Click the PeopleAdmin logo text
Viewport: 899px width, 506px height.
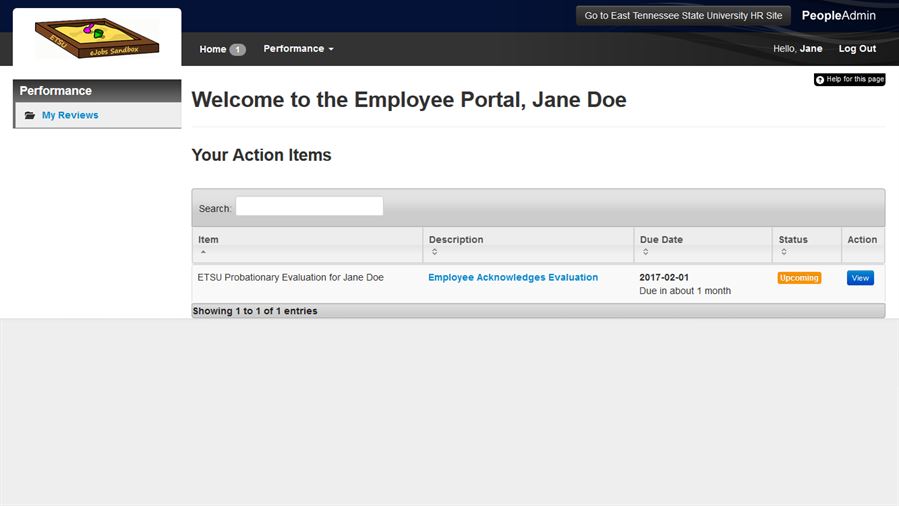838,16
